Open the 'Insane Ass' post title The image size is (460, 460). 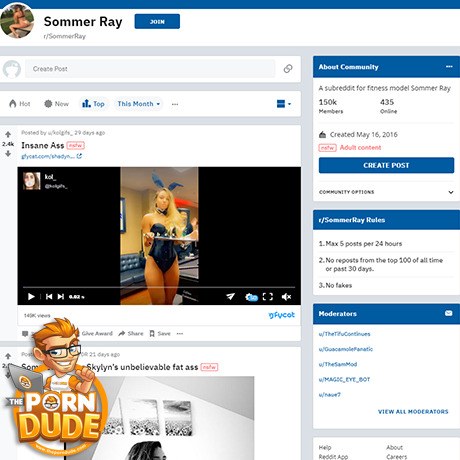43,145
